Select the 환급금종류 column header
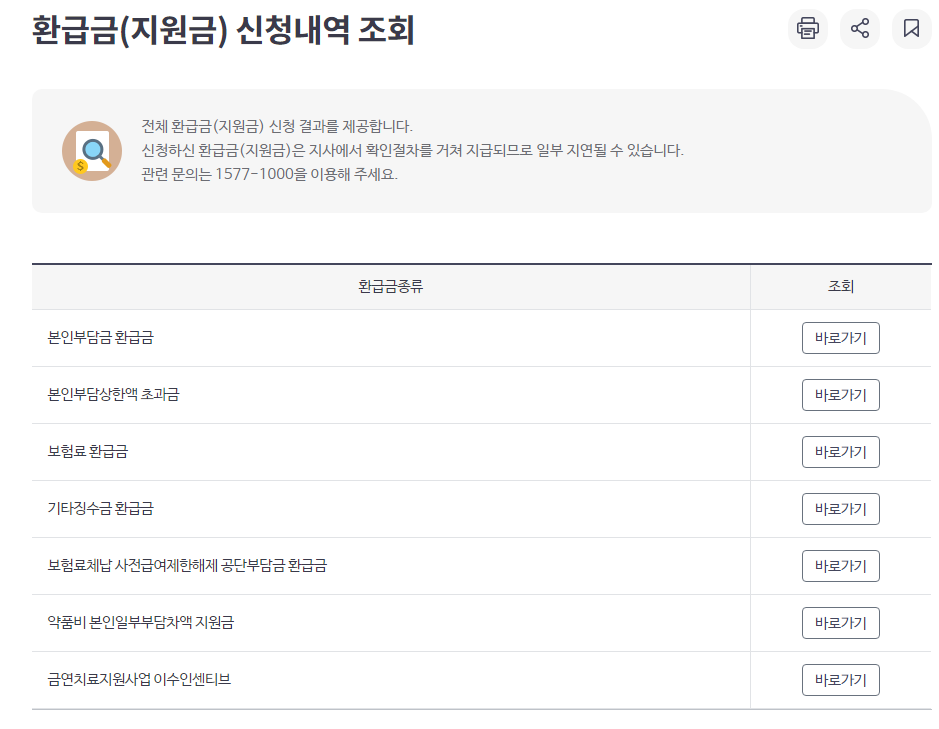 (x=390, y=287)
